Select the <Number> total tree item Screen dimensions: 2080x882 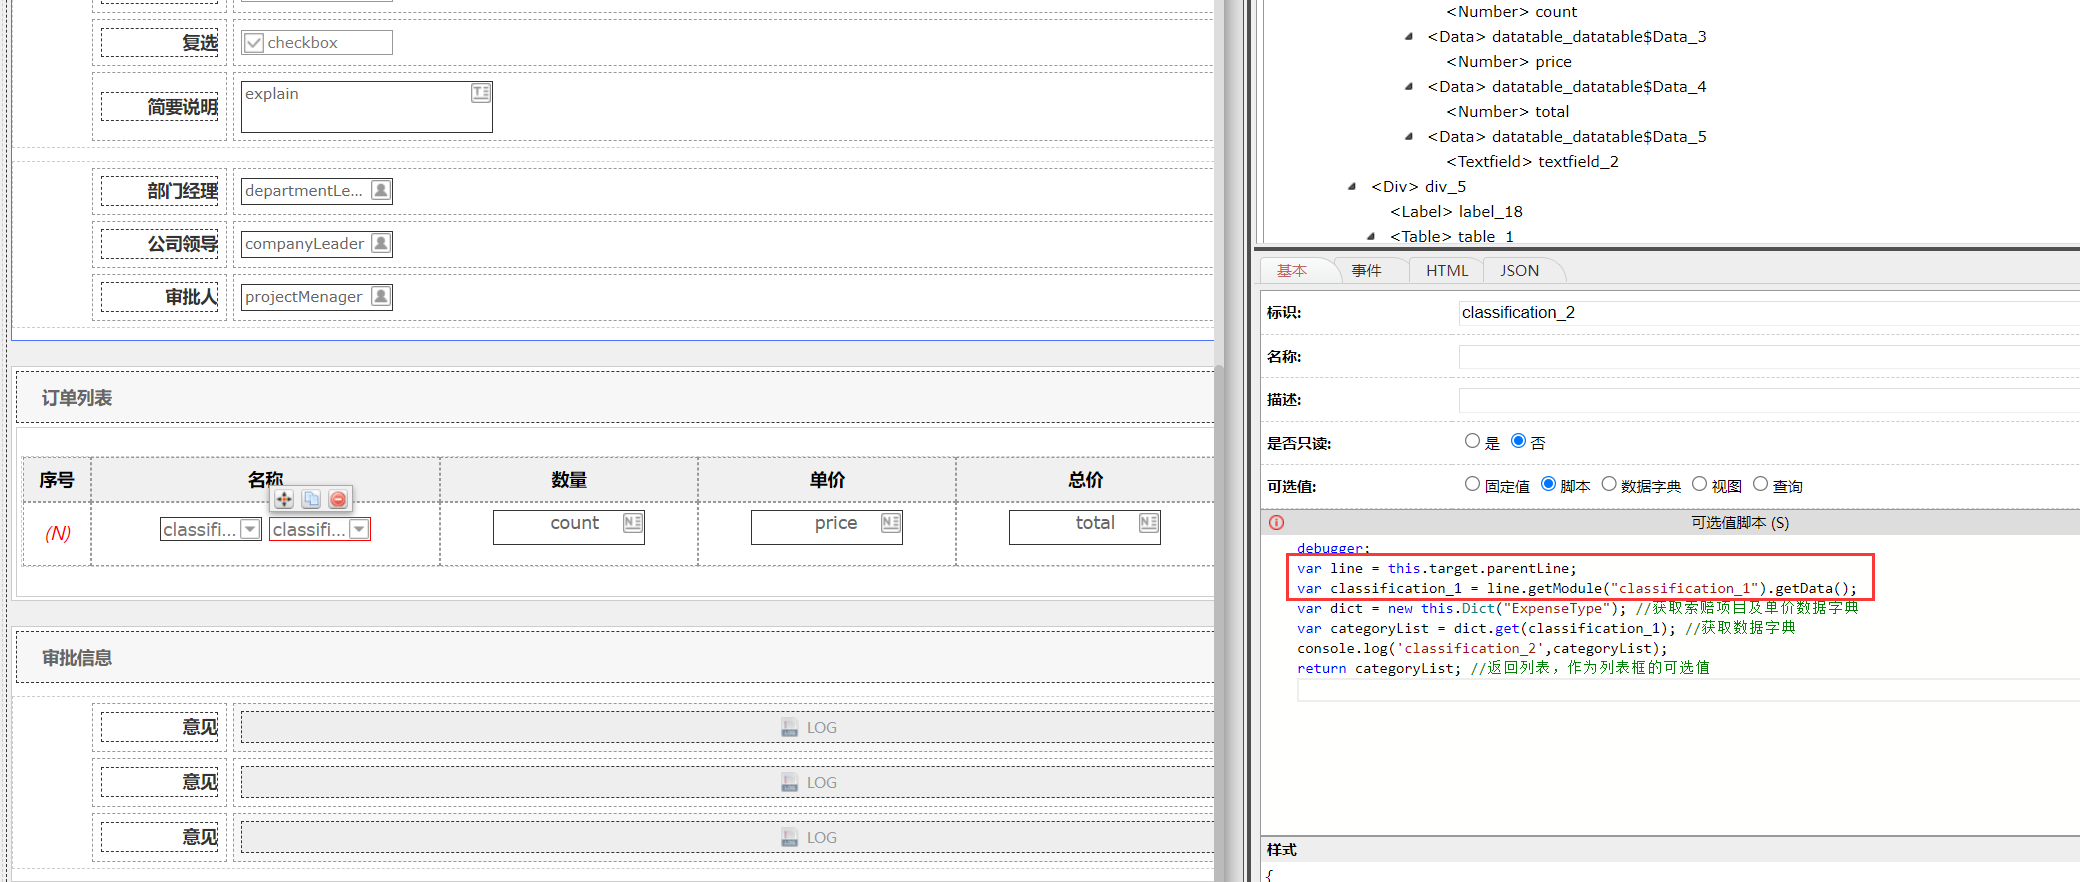tap(1507, 112)
